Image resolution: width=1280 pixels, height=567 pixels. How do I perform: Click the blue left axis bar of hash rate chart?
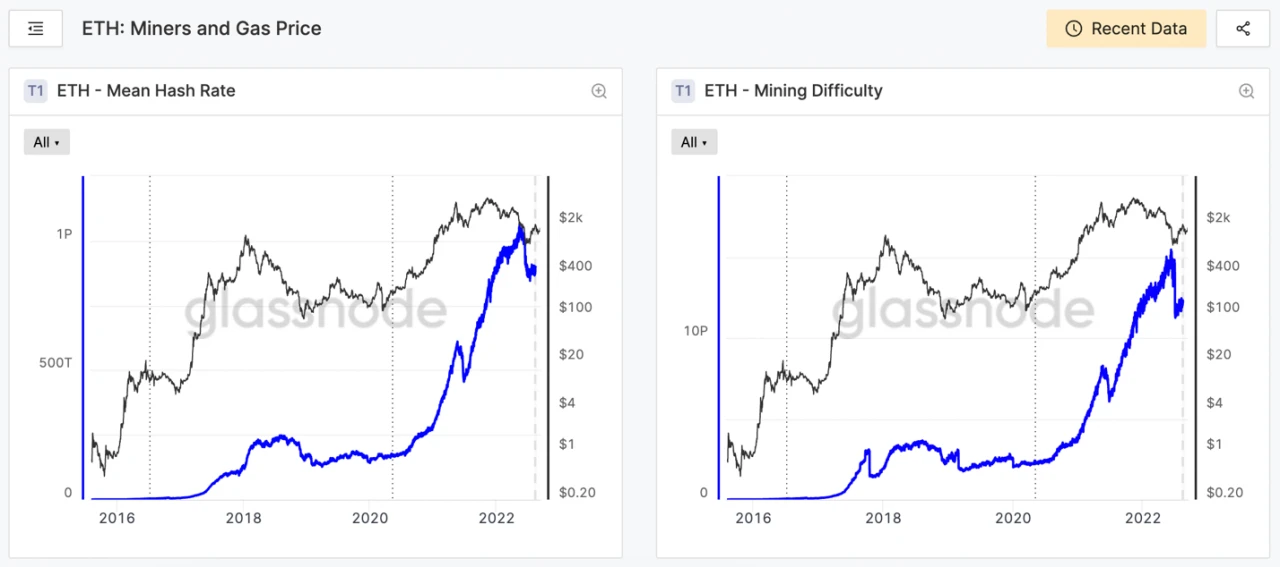(83, 338)
